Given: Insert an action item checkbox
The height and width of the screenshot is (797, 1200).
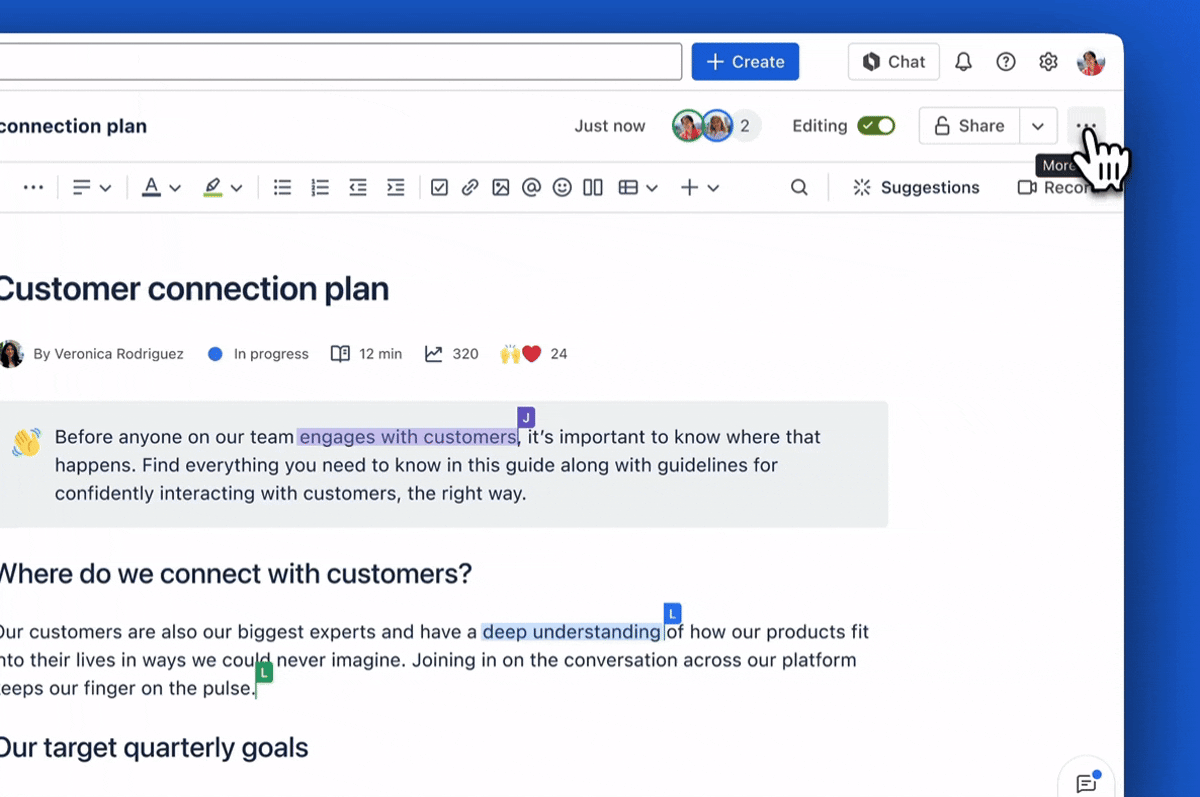Looking at the screenshot, I should tap(439, 187).
